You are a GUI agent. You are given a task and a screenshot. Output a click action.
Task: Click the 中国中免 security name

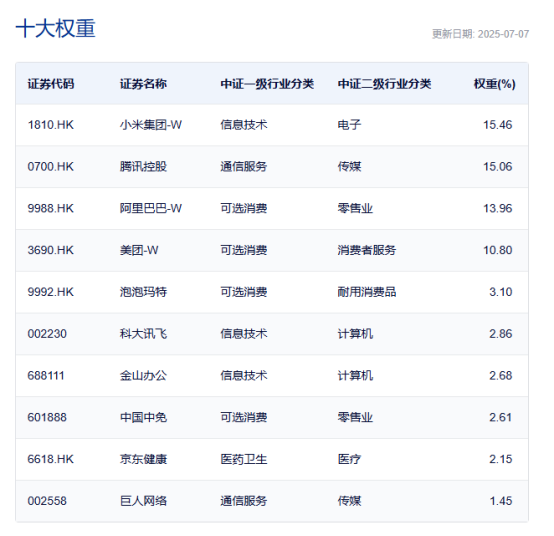[x=143, y=417]
